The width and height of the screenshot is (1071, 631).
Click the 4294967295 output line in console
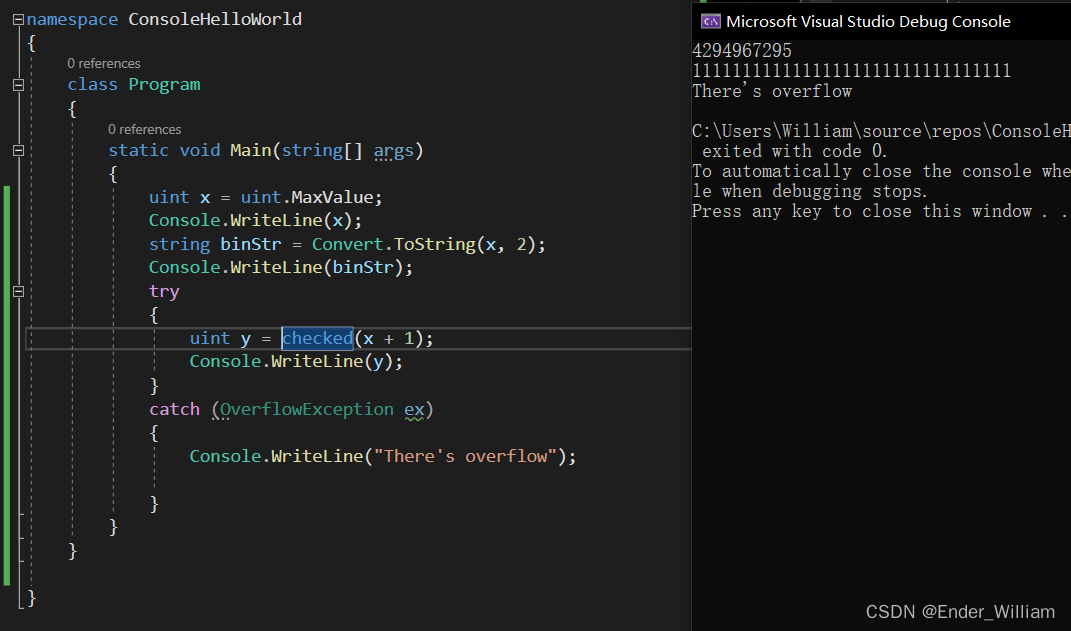[x=741, y=51]
